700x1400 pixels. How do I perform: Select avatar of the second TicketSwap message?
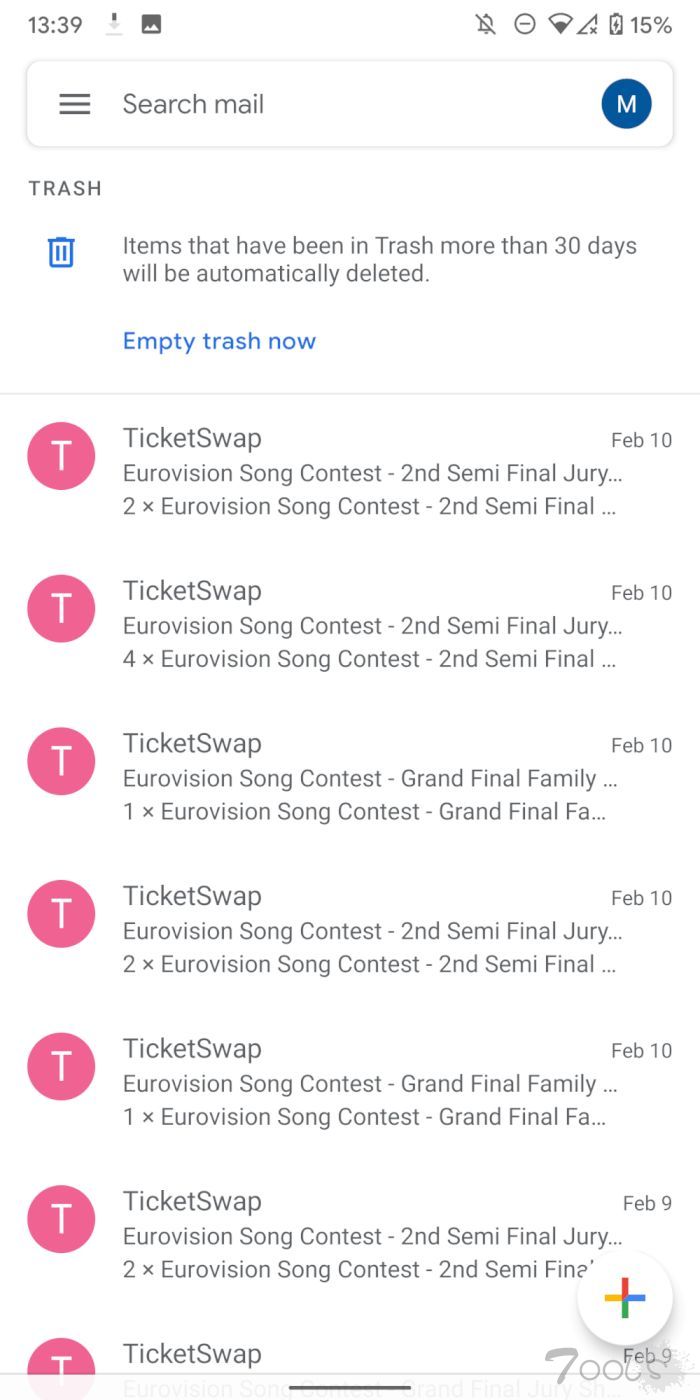[x=61, y=608]
